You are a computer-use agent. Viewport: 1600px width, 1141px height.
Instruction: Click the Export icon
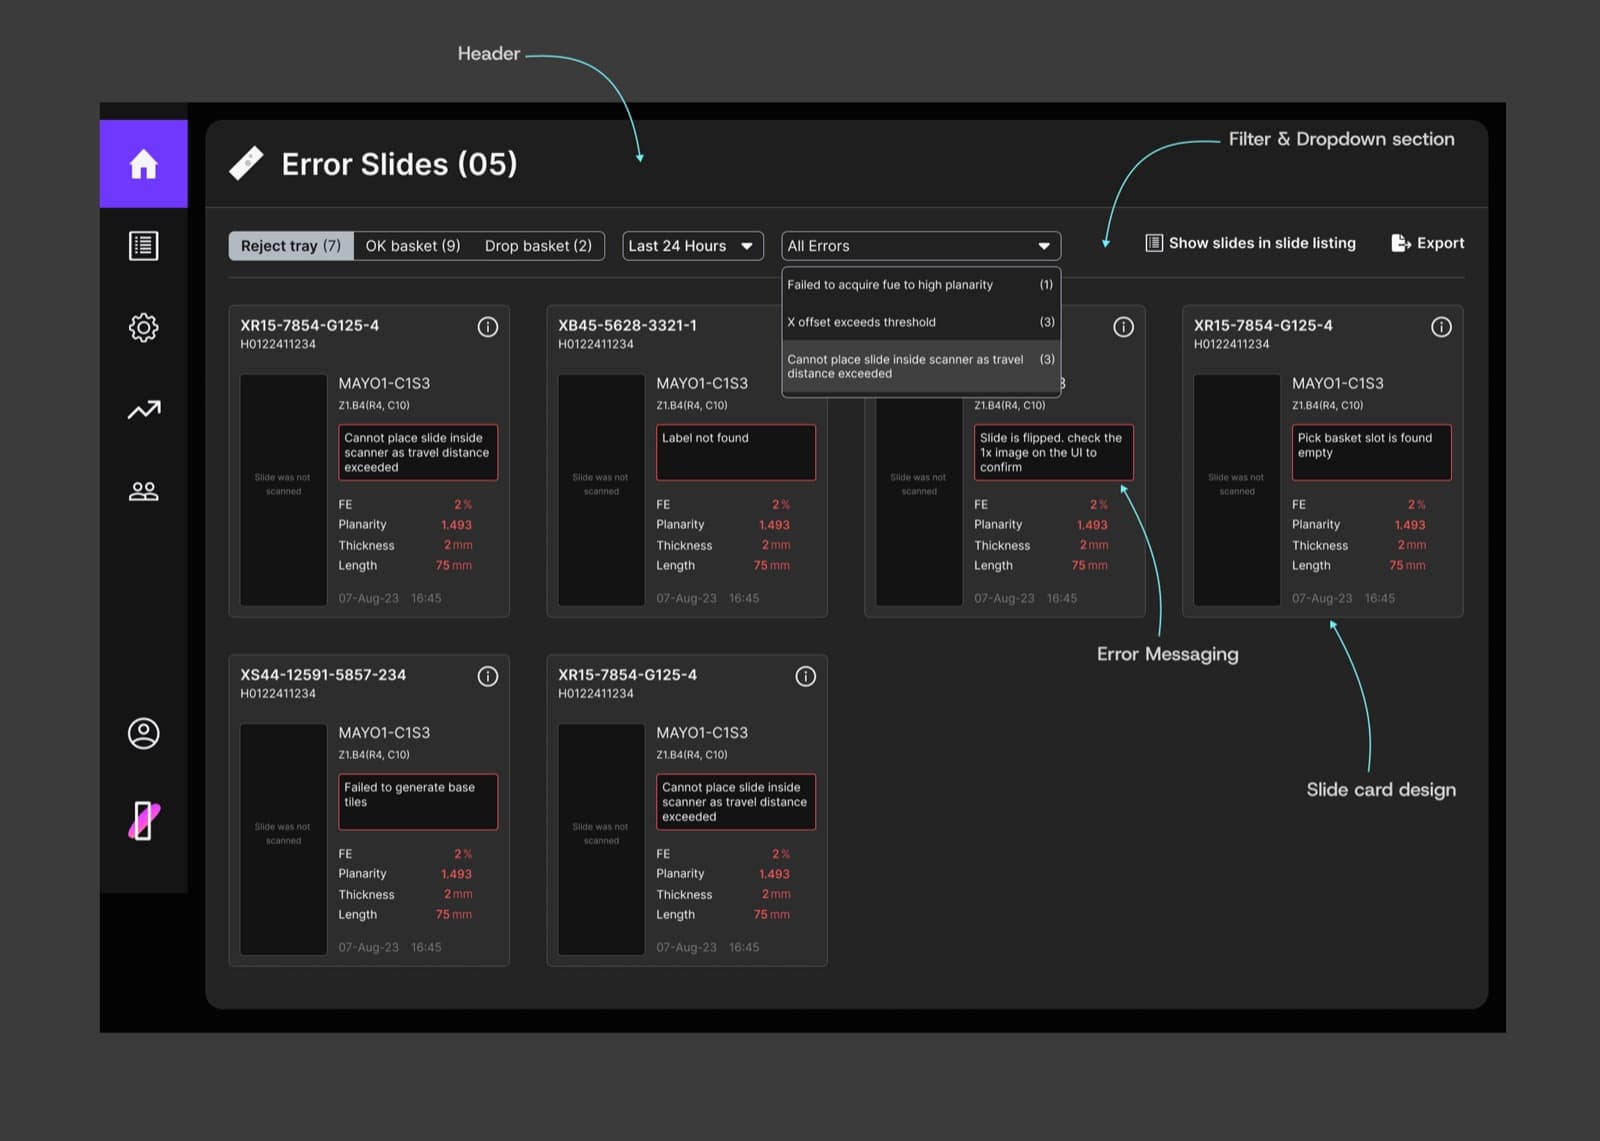point(1401,243)
